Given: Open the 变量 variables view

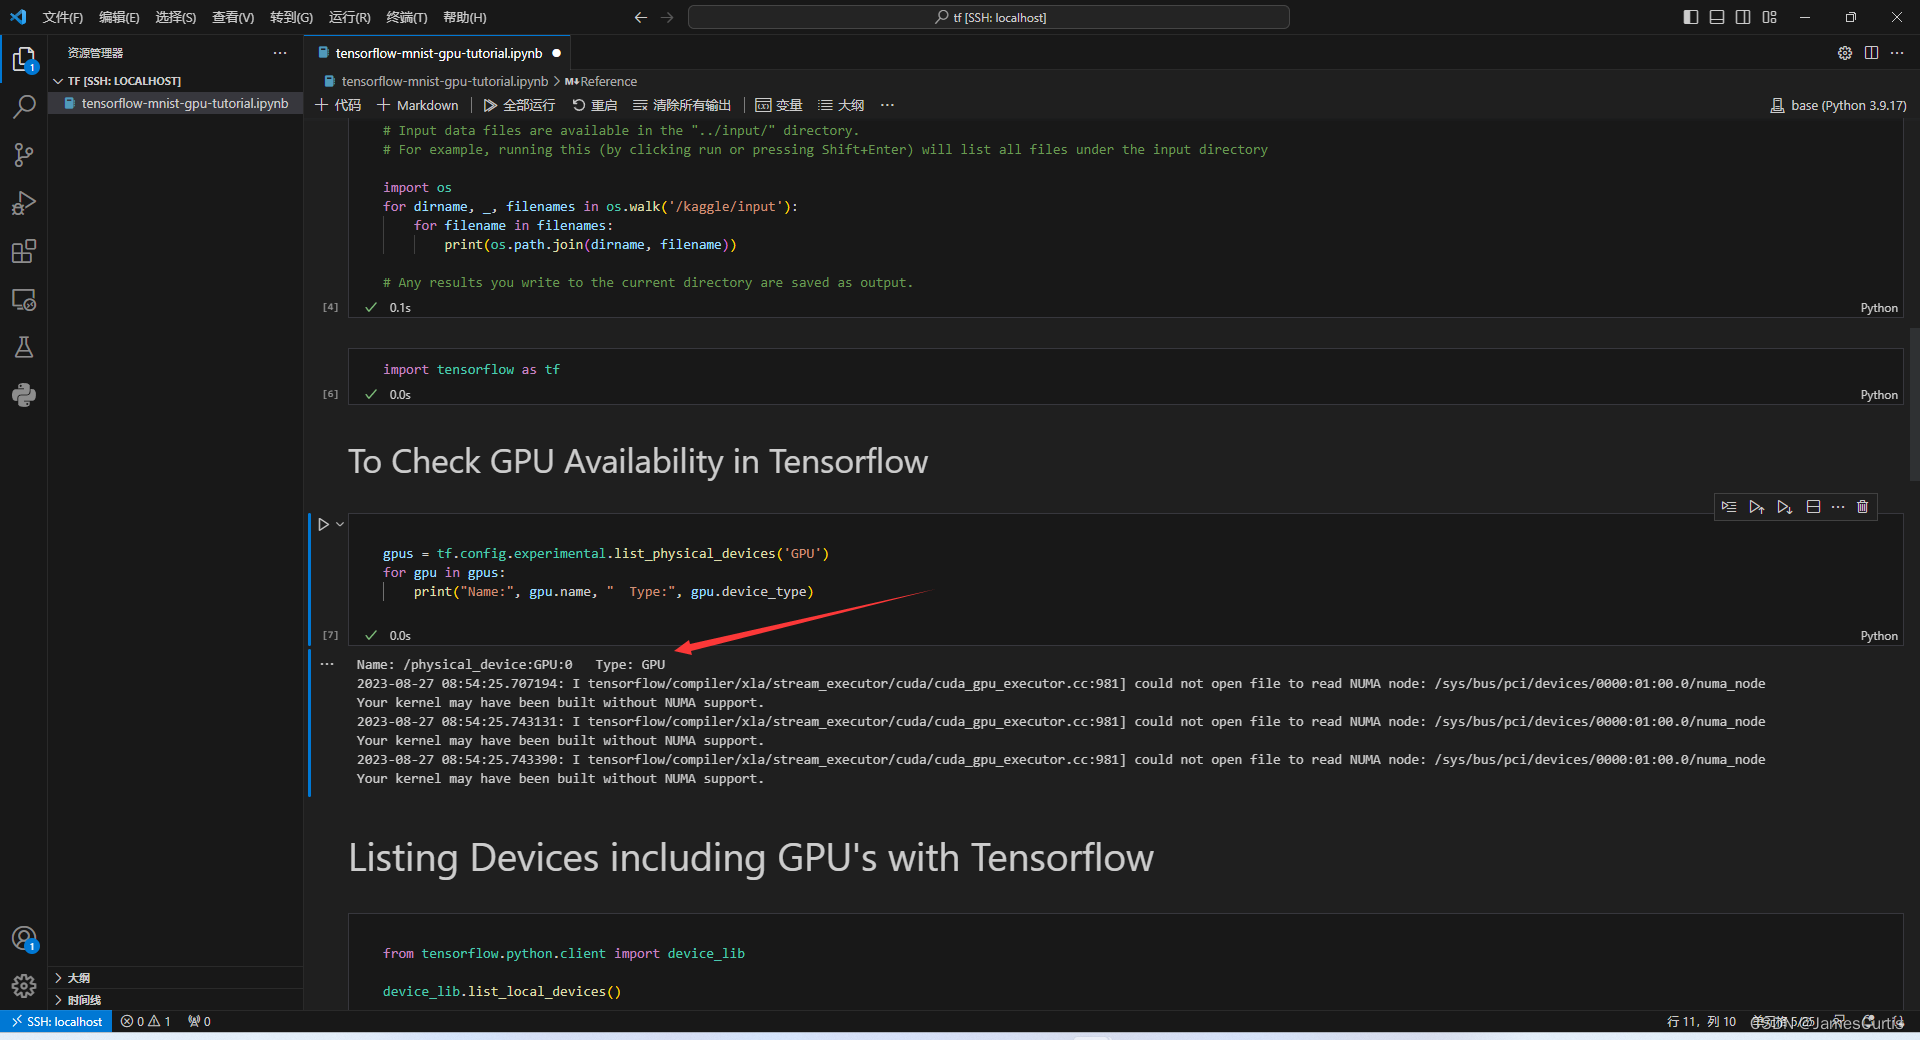Looking at the screenshot, I should point(779,105).
